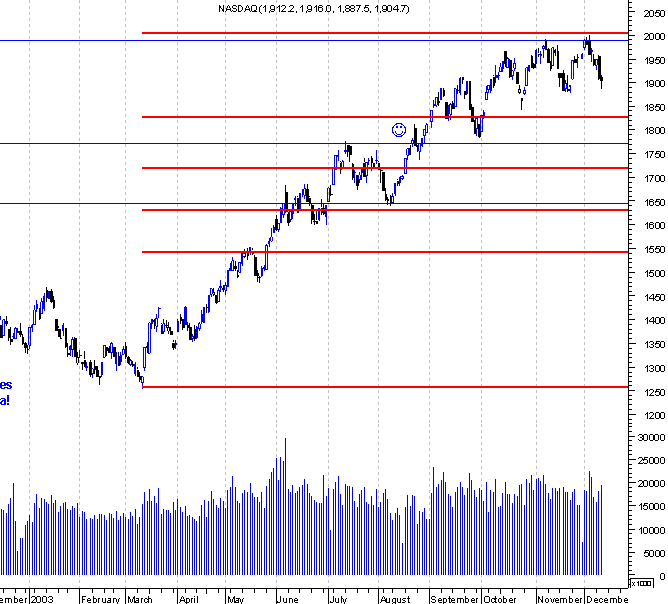Click the blue smiley face marker
668x604 pixels.
pyautogui.click(x=399, y=130)
